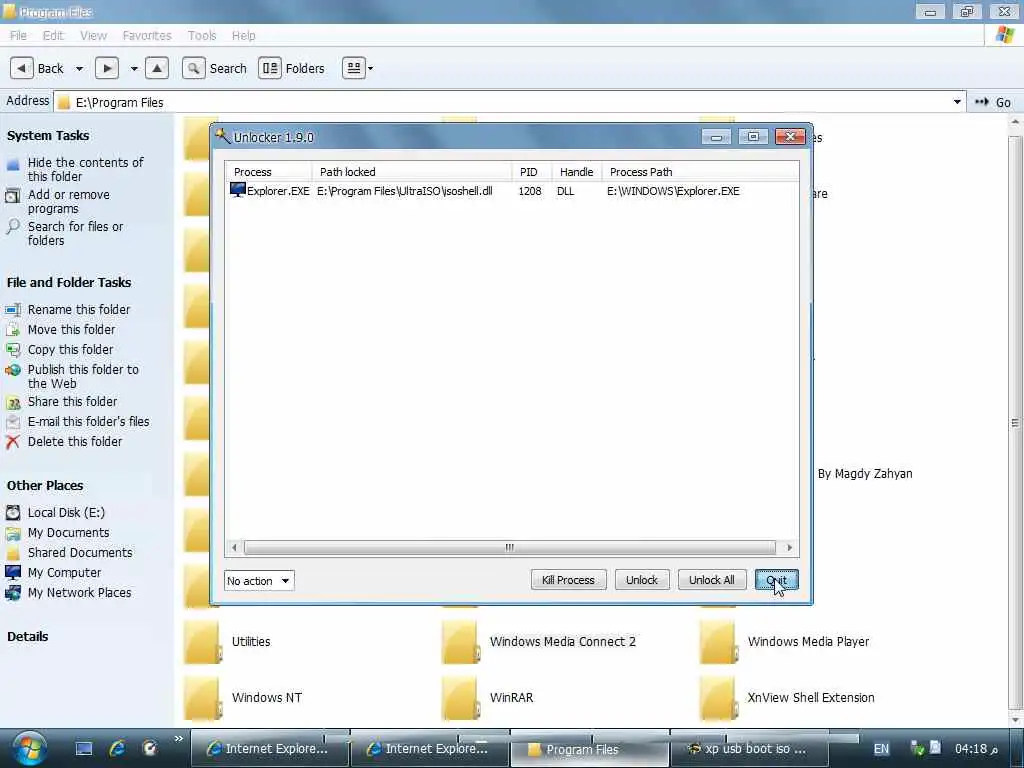Open the Search toolbar button
The height and width of the screenshot is (768, 1024).
(215, 68)
